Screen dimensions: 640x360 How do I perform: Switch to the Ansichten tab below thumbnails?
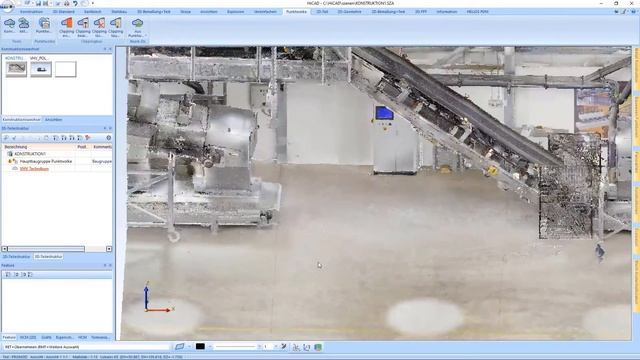53,120
